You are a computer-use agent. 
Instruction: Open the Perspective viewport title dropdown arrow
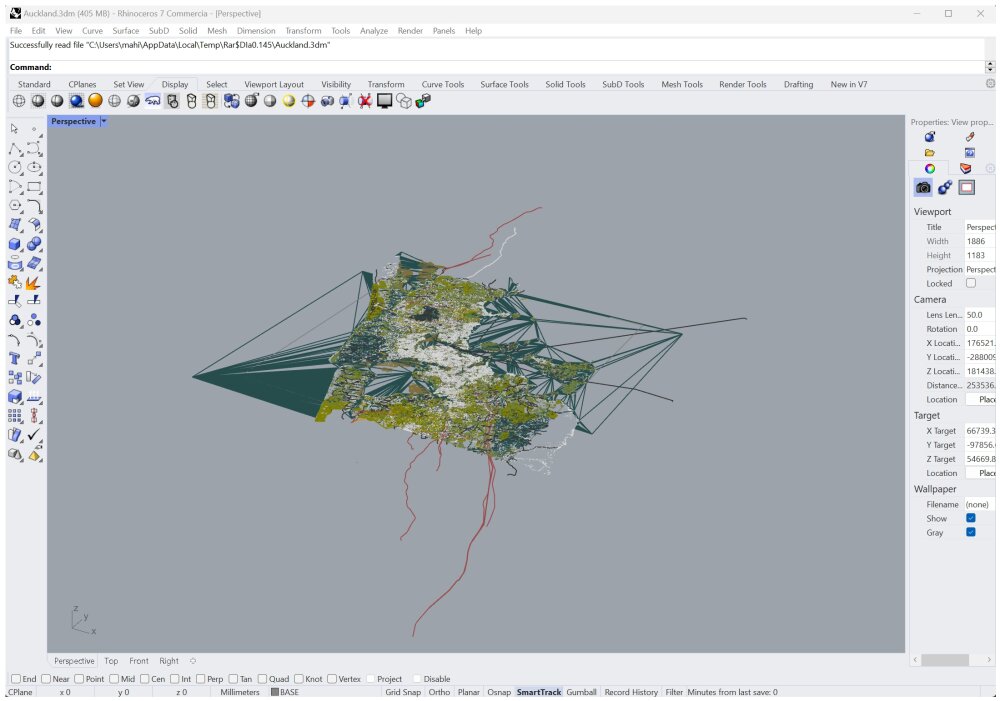point(104,121)
